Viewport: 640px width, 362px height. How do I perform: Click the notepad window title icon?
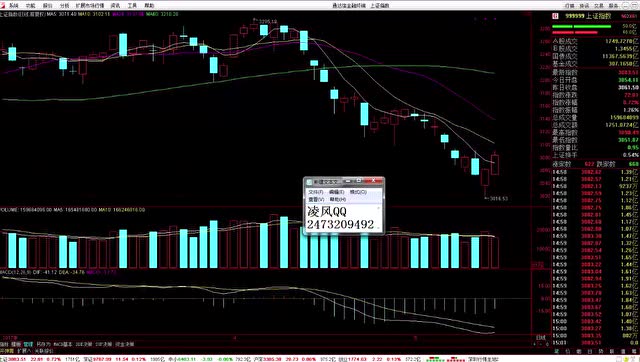pyautogui.click(x=309, y=181)
